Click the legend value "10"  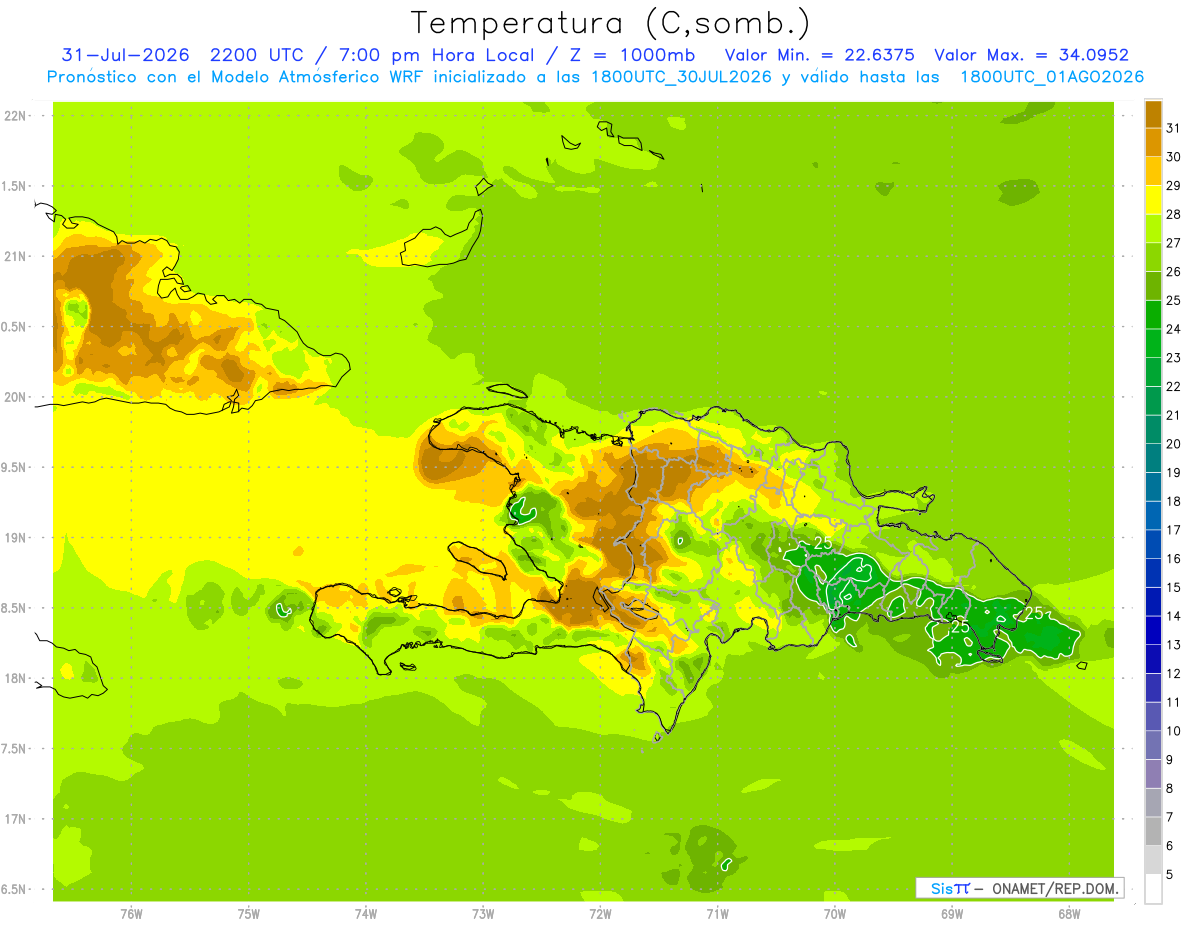pos(1174,731)
